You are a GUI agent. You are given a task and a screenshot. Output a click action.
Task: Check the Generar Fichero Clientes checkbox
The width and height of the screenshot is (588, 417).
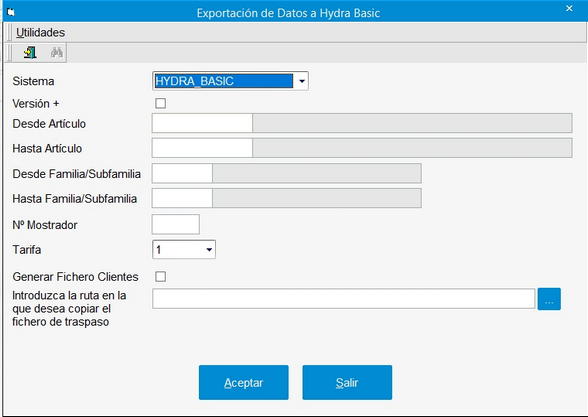[160, 277]
